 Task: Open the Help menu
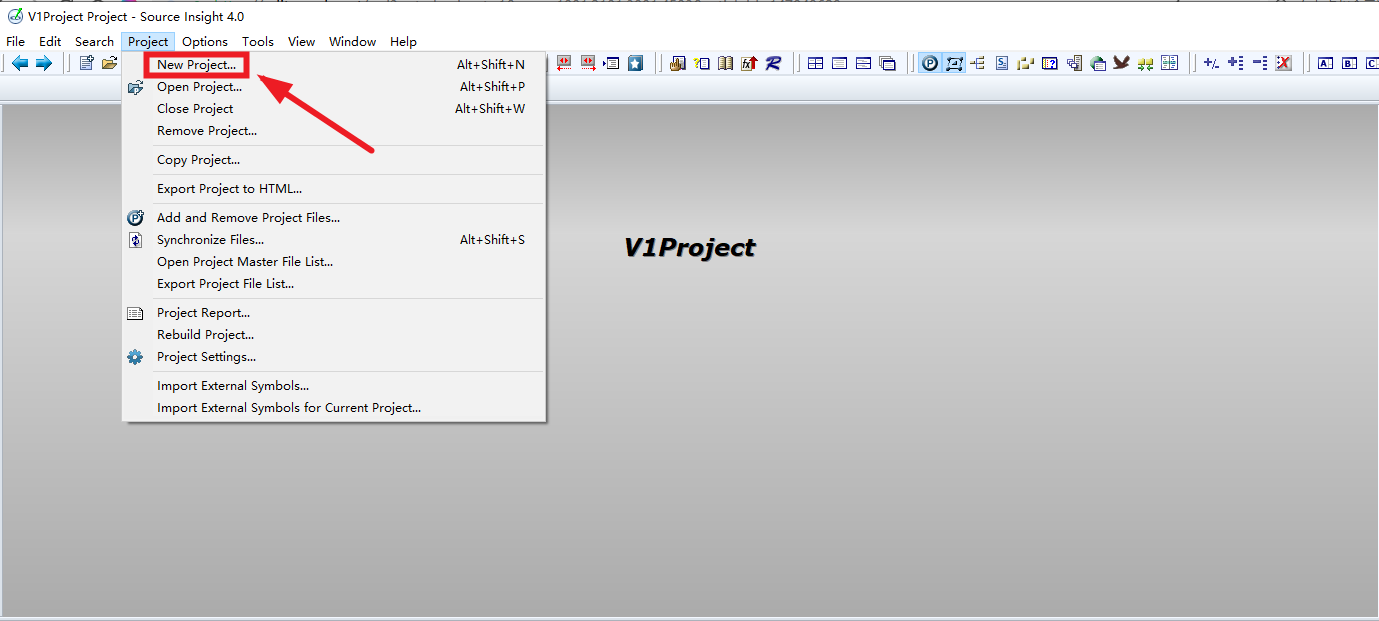click(x=403, y=41)
